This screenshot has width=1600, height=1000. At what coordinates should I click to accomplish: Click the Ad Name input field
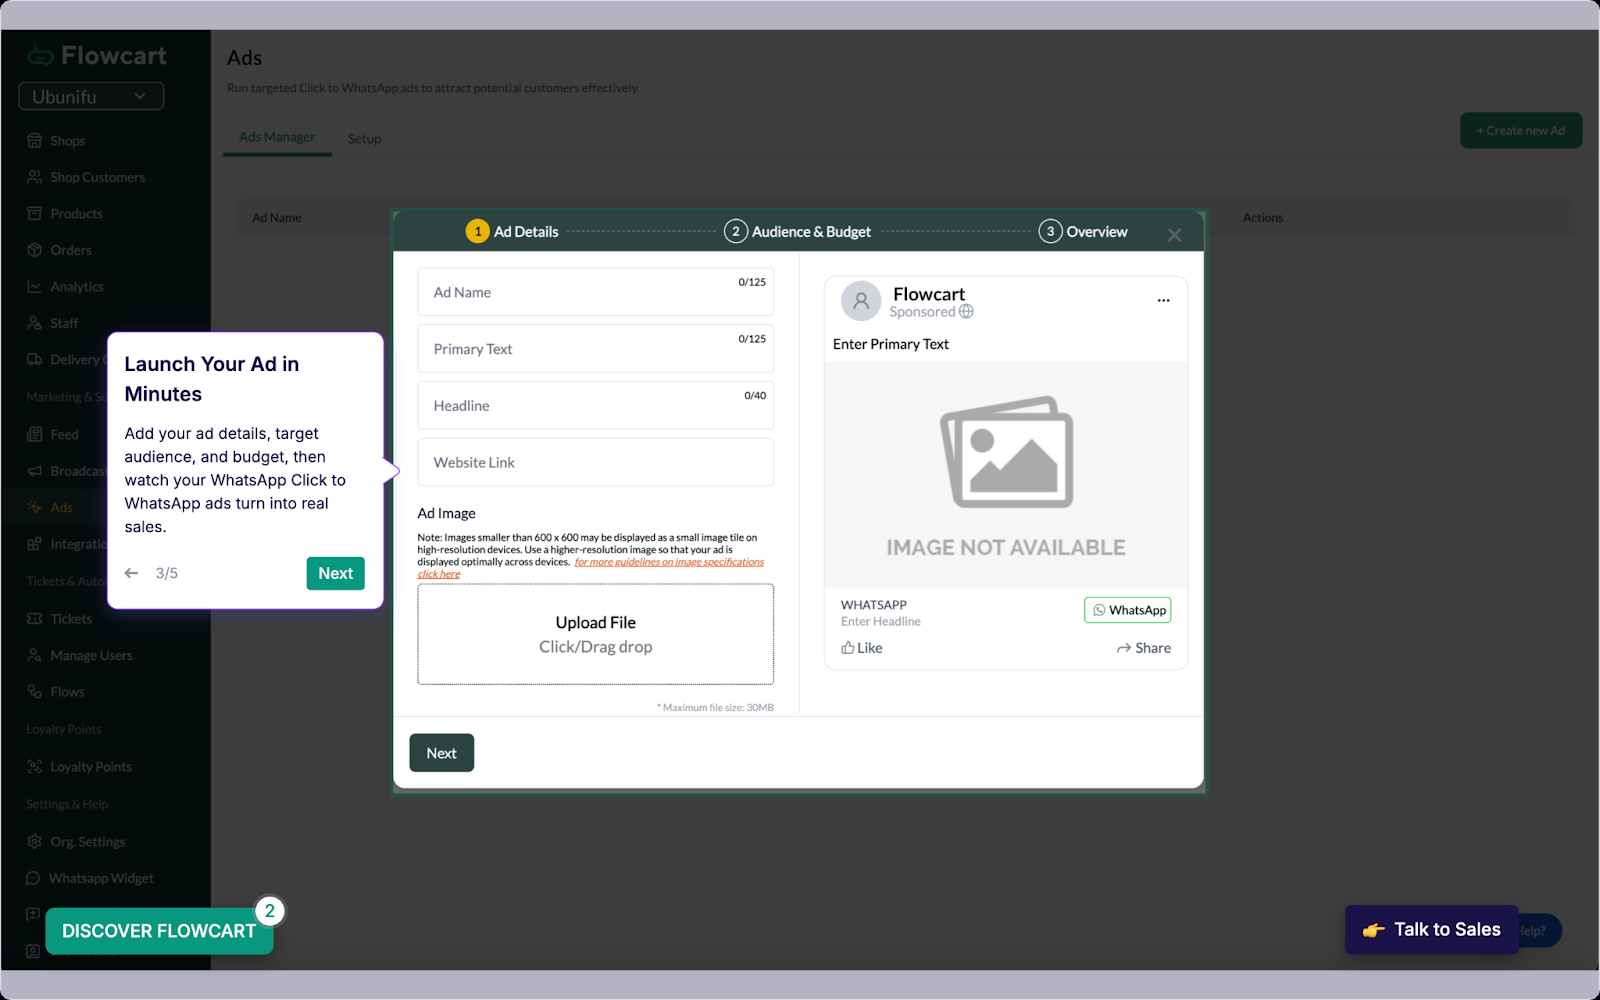pos(596,292)
